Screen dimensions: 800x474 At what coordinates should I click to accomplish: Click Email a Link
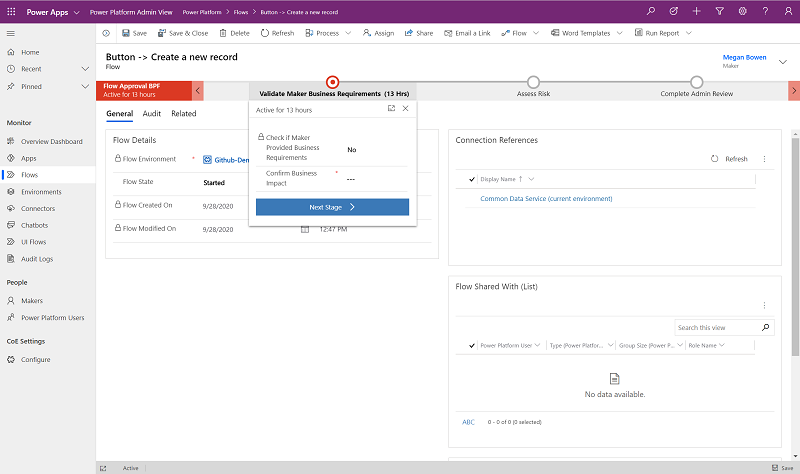467,33
